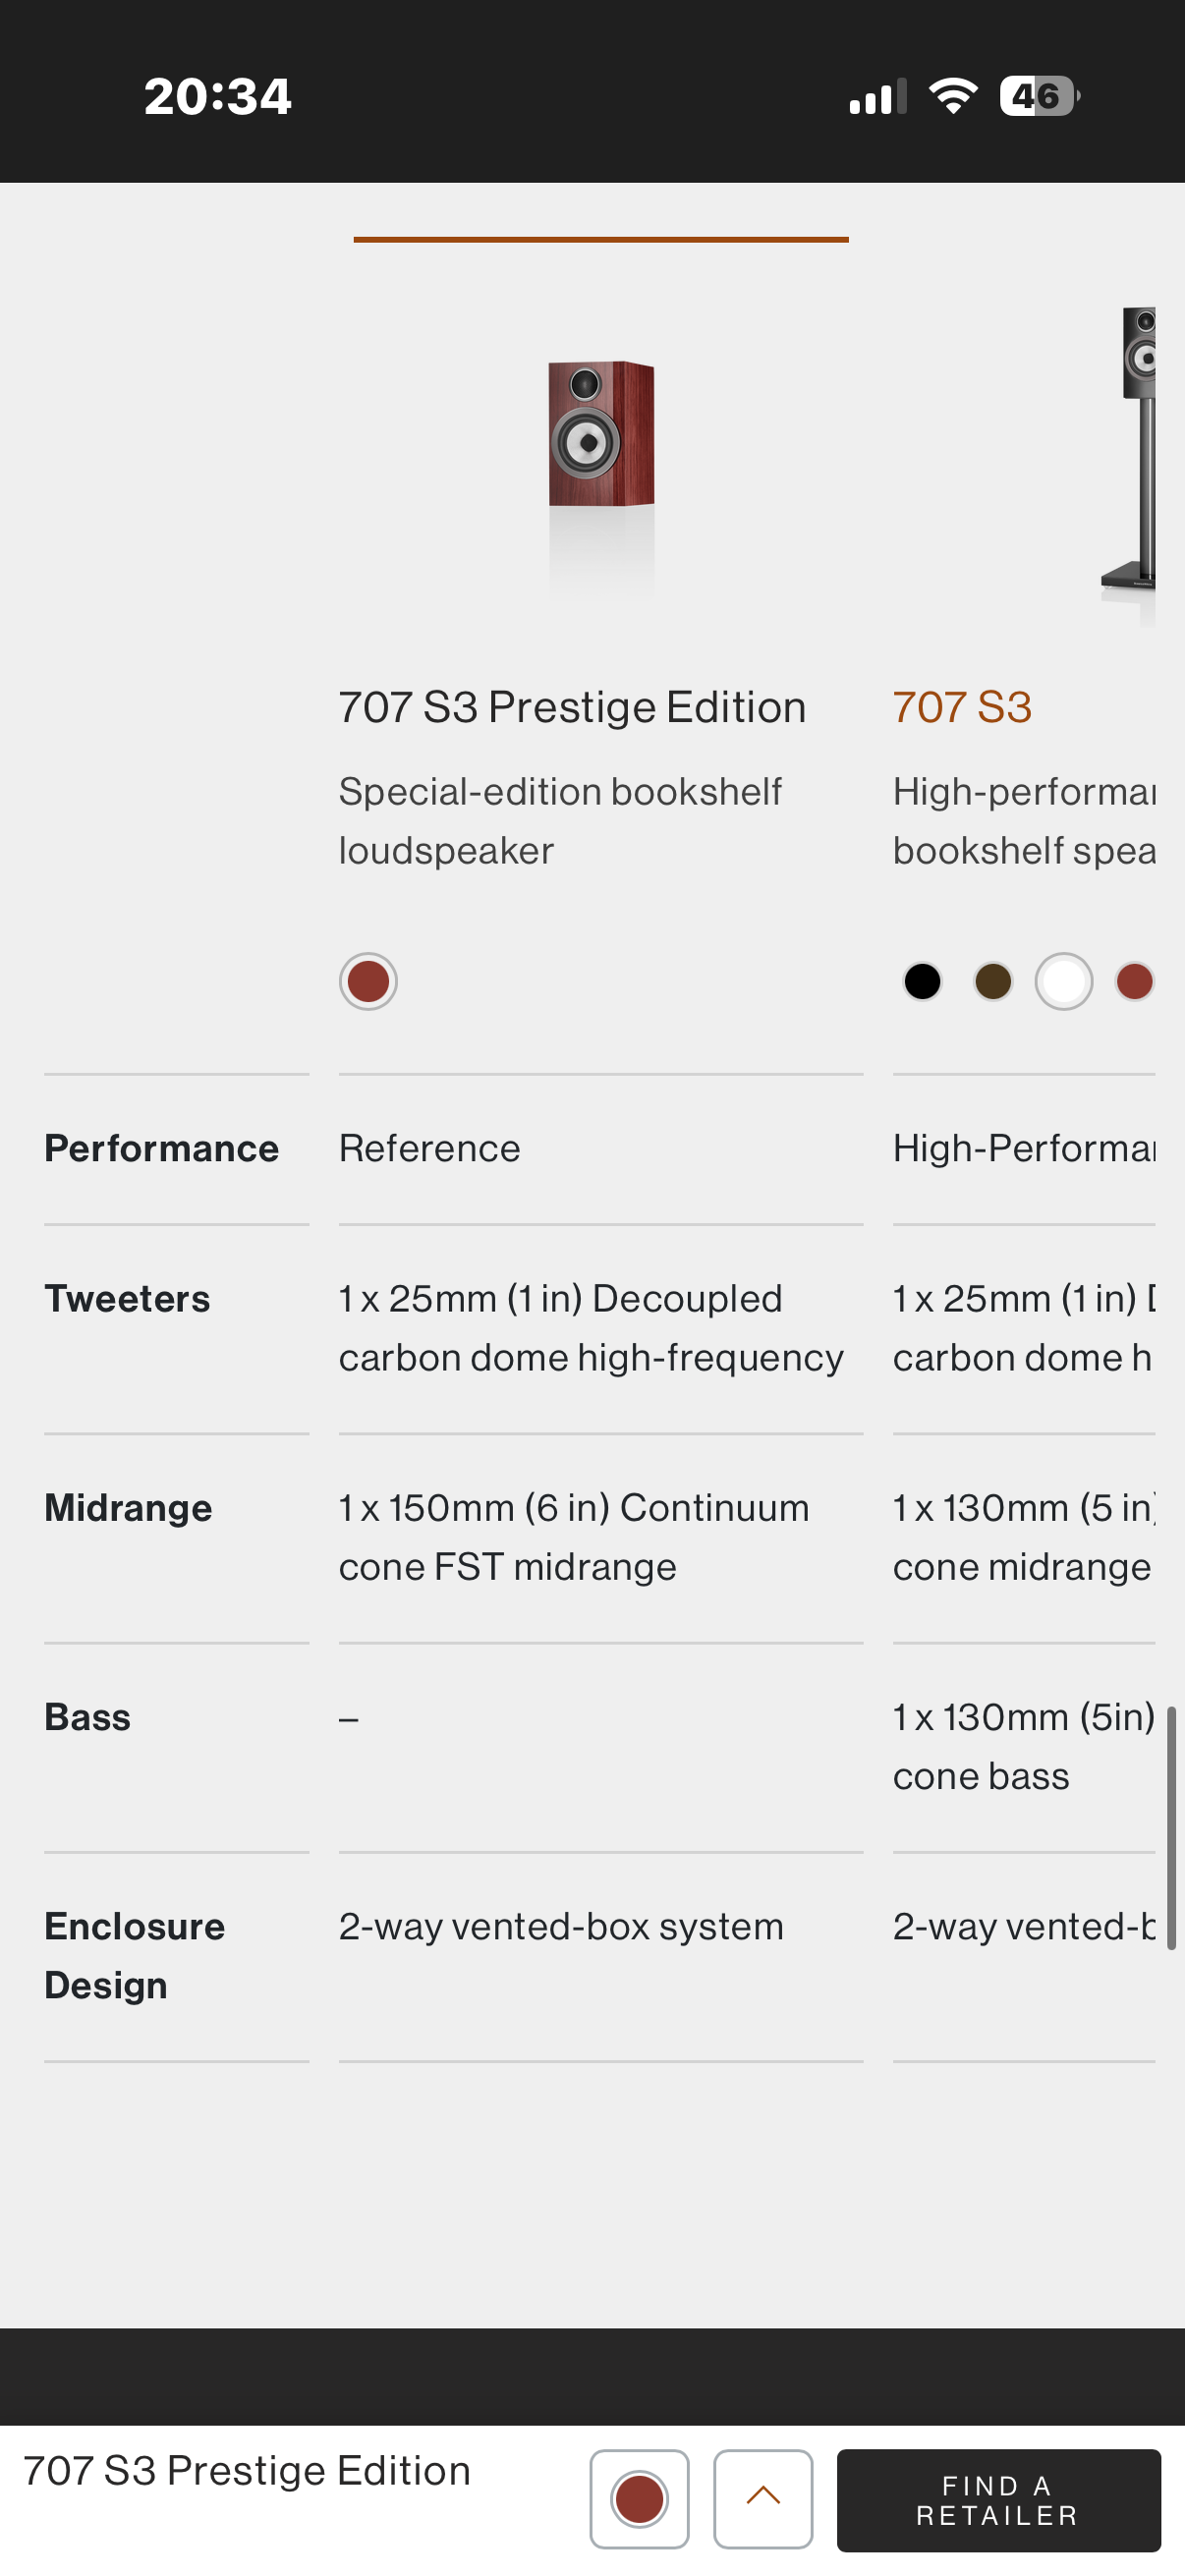
Task: Pick the brown finish for 707 S3
Action: pos(993,981)
